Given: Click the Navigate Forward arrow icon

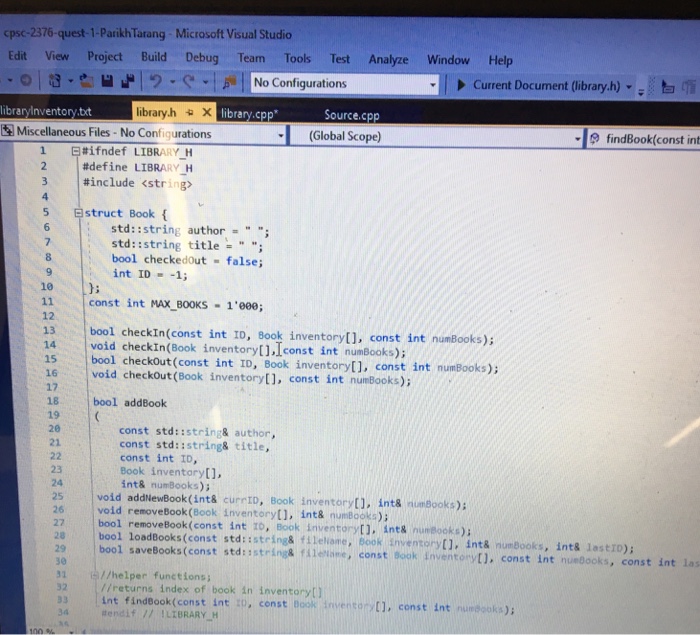Looking at the screenshot, I should click(x=26, y=80).
